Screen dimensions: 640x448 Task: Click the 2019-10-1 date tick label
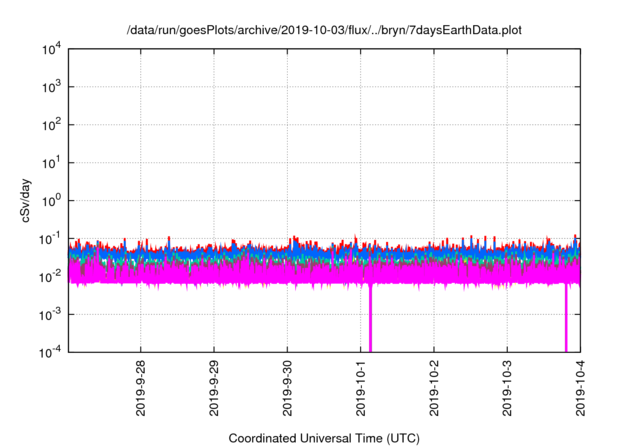[360, 388]
